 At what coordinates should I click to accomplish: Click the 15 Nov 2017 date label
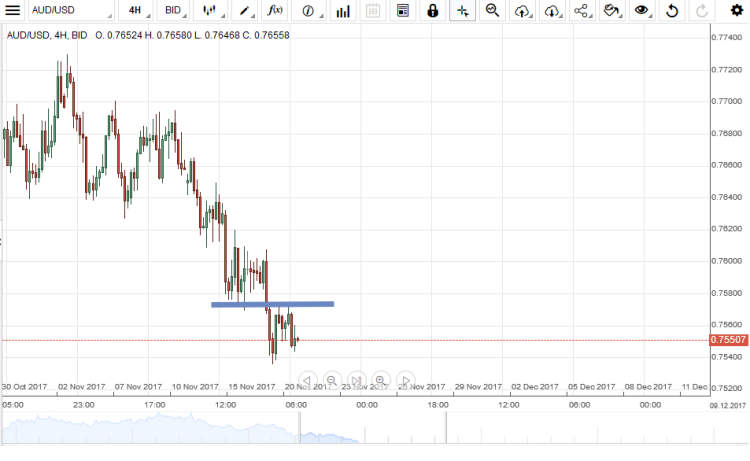point(252,386)
